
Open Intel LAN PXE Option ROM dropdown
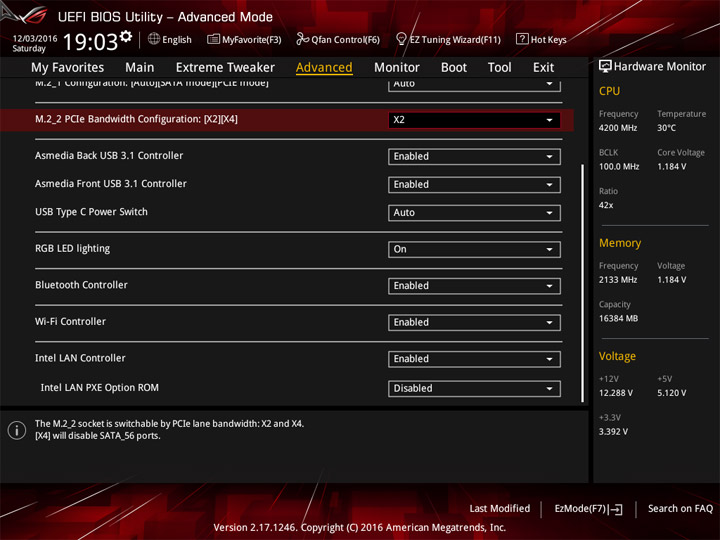474,388
